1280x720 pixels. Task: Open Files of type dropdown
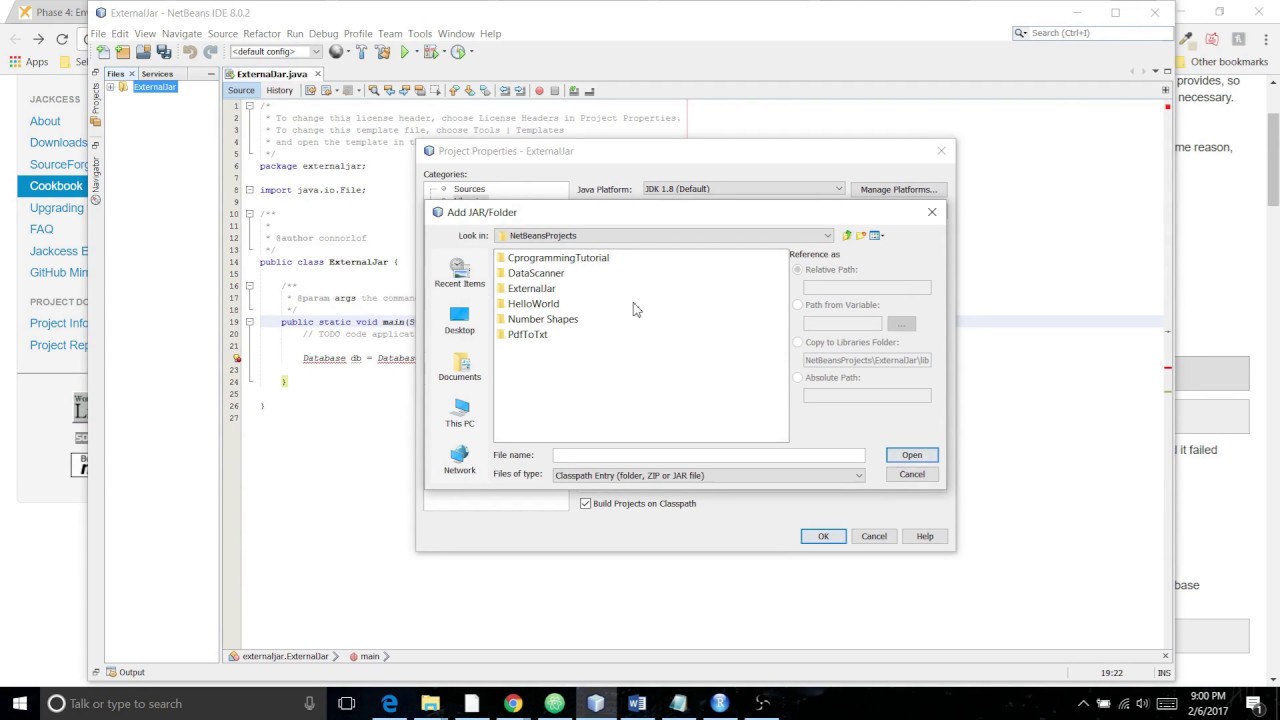[709, 476]
